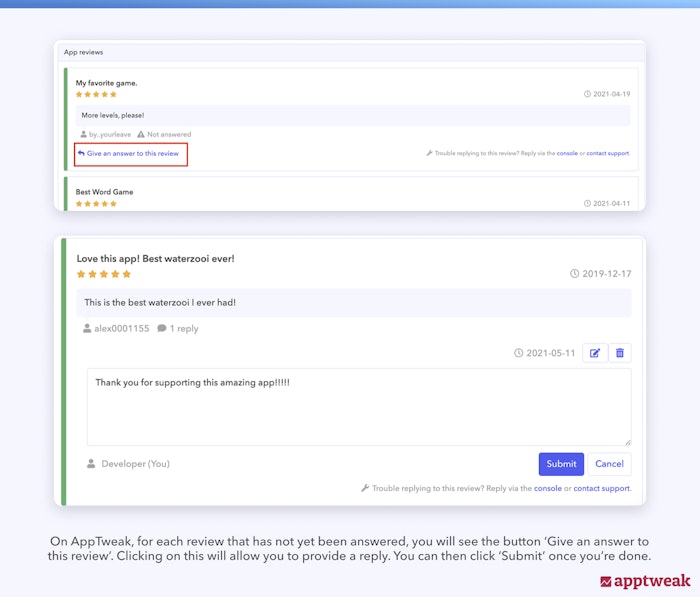Image resolution: width=700 pixels, height=597 pixels.
Task: Click the user icon beside alex0001155
Action: tap(88, 328)
